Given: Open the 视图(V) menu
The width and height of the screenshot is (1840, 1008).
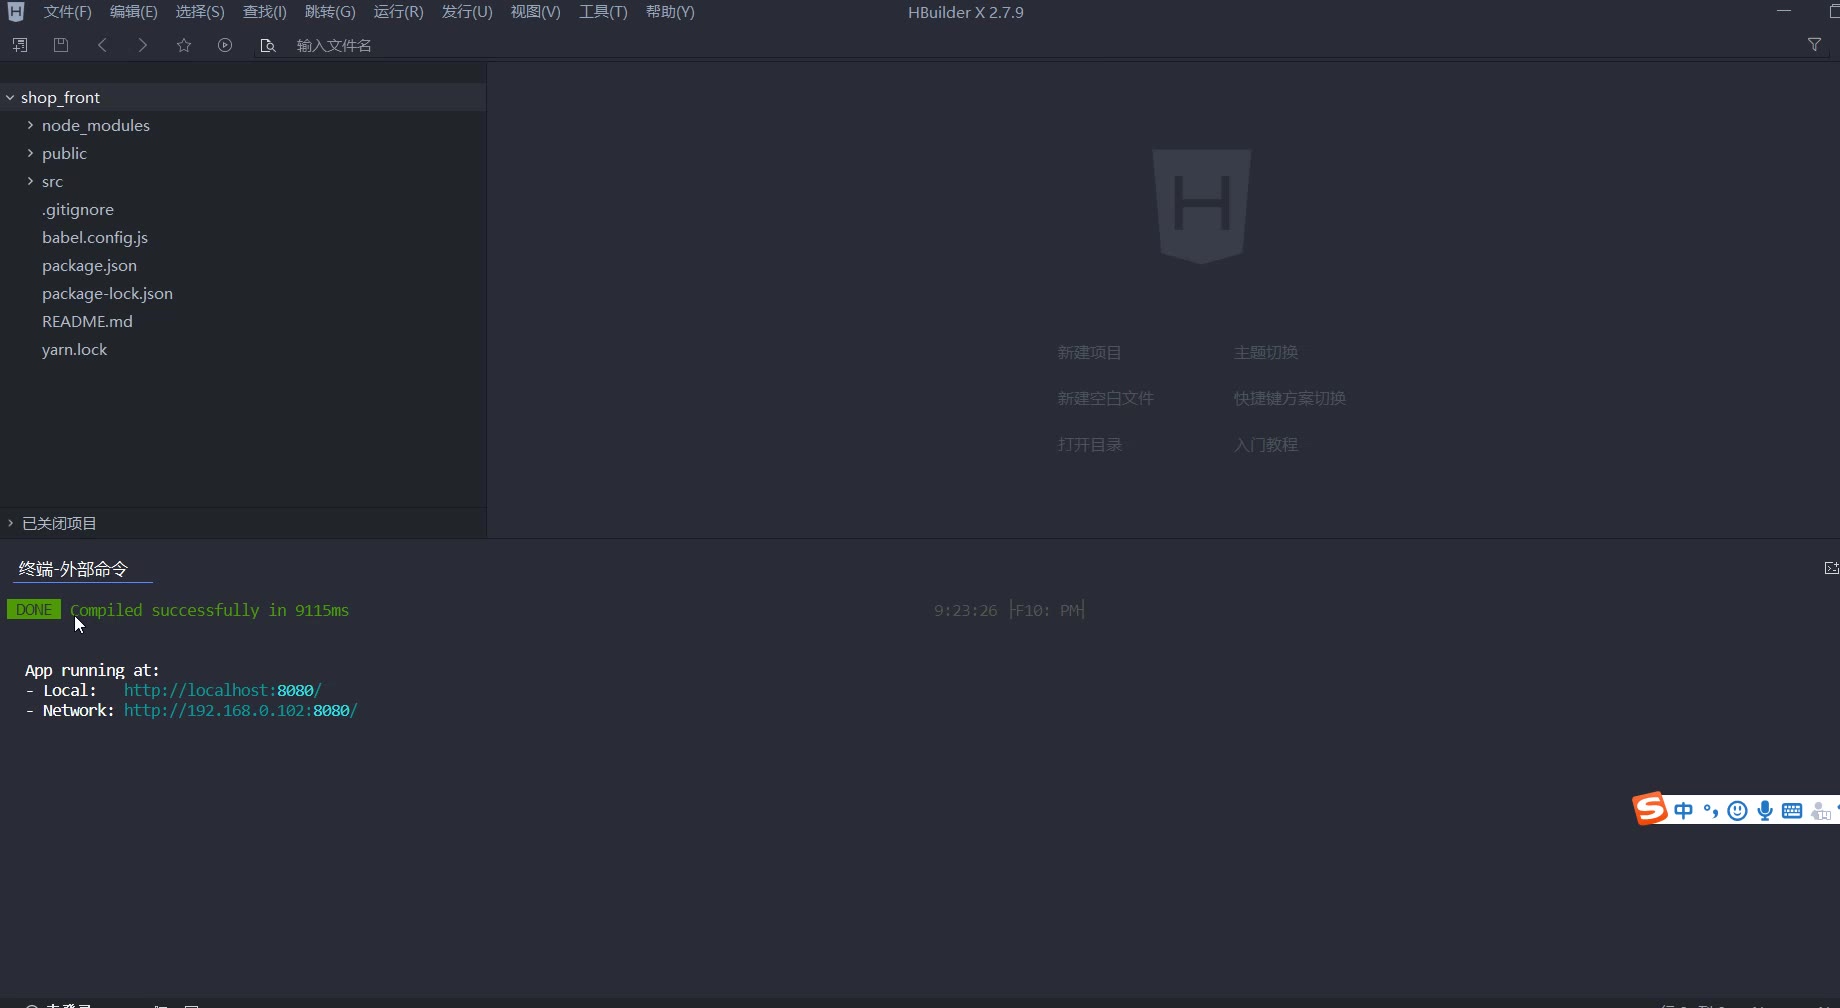Looking at the screenshot, I should (535, 12).
